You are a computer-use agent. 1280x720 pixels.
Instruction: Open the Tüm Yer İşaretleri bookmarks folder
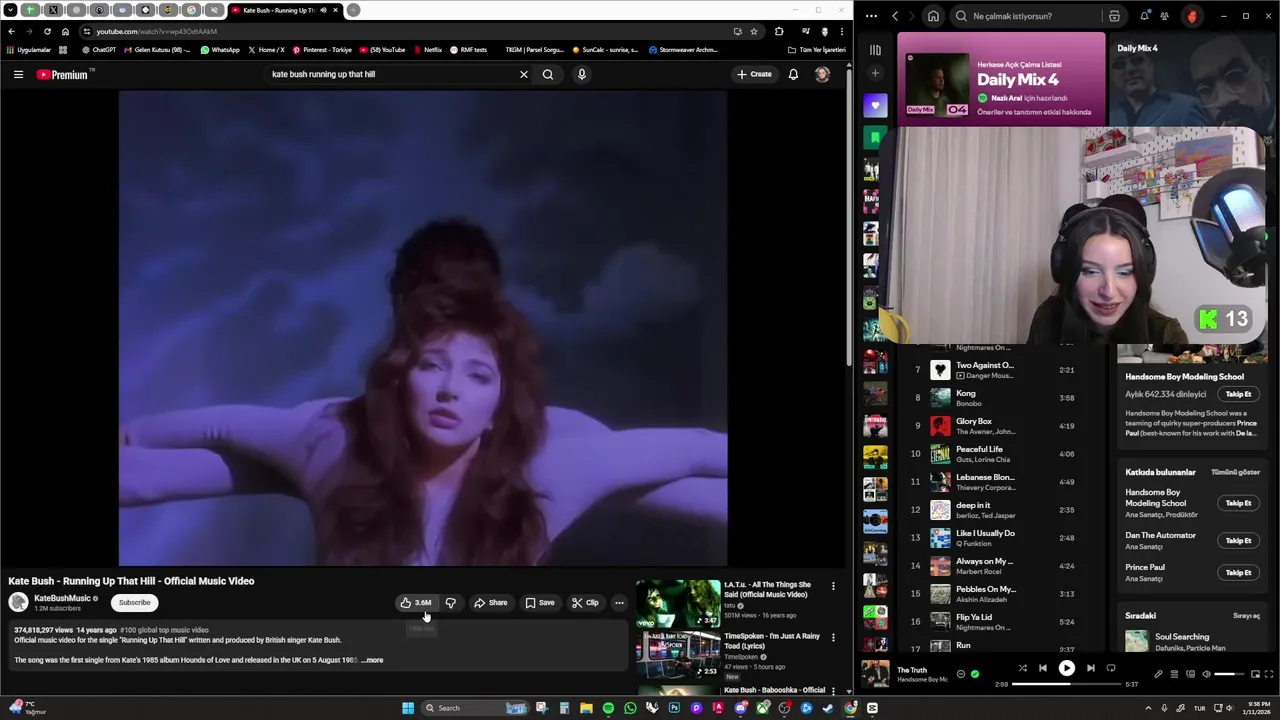817,50
